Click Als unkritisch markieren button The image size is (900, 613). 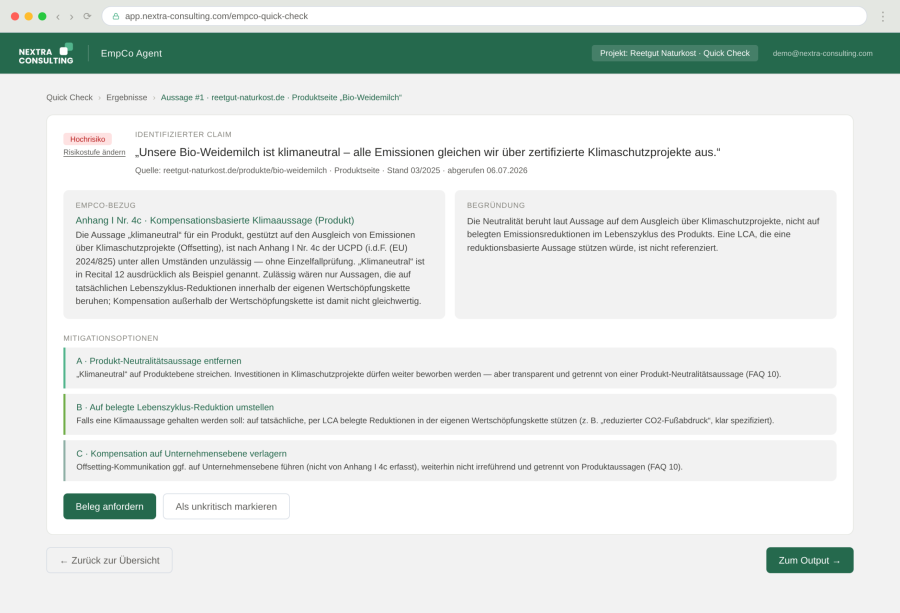point(226,506)
